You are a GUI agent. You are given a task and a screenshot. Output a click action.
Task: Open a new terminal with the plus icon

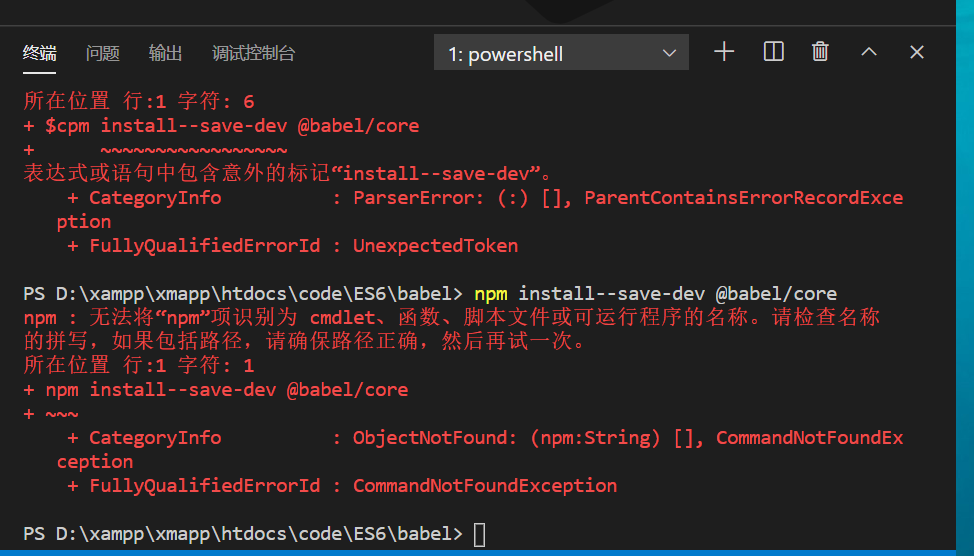tap(724, 52)
